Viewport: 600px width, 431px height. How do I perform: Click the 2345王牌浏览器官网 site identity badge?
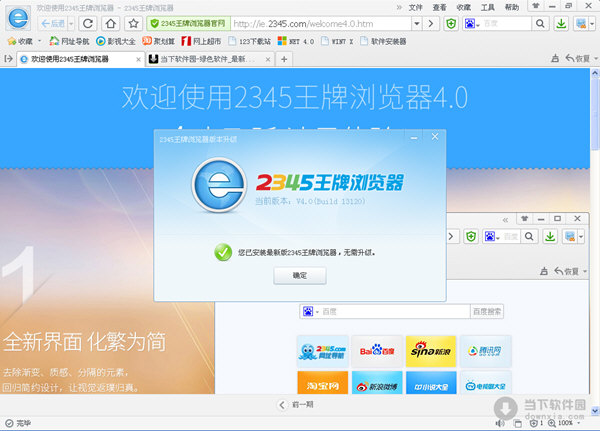(189, 24)
